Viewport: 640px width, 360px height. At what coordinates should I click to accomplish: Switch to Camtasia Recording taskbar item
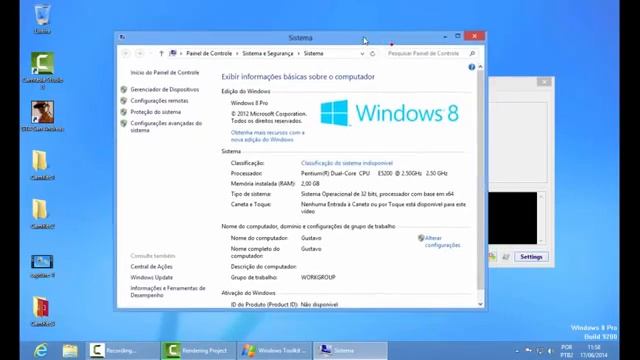click(x=122, y=351)
